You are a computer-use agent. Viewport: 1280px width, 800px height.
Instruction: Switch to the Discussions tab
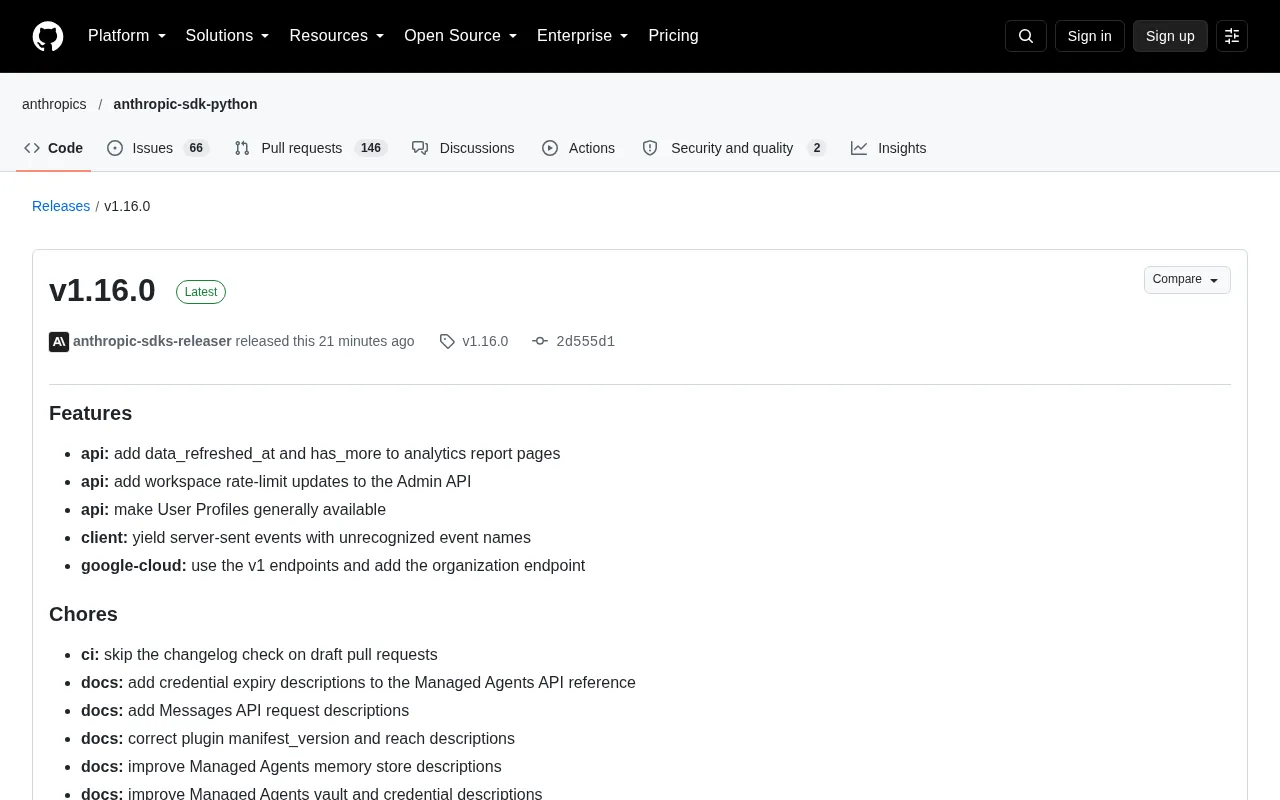pos(464,148)
